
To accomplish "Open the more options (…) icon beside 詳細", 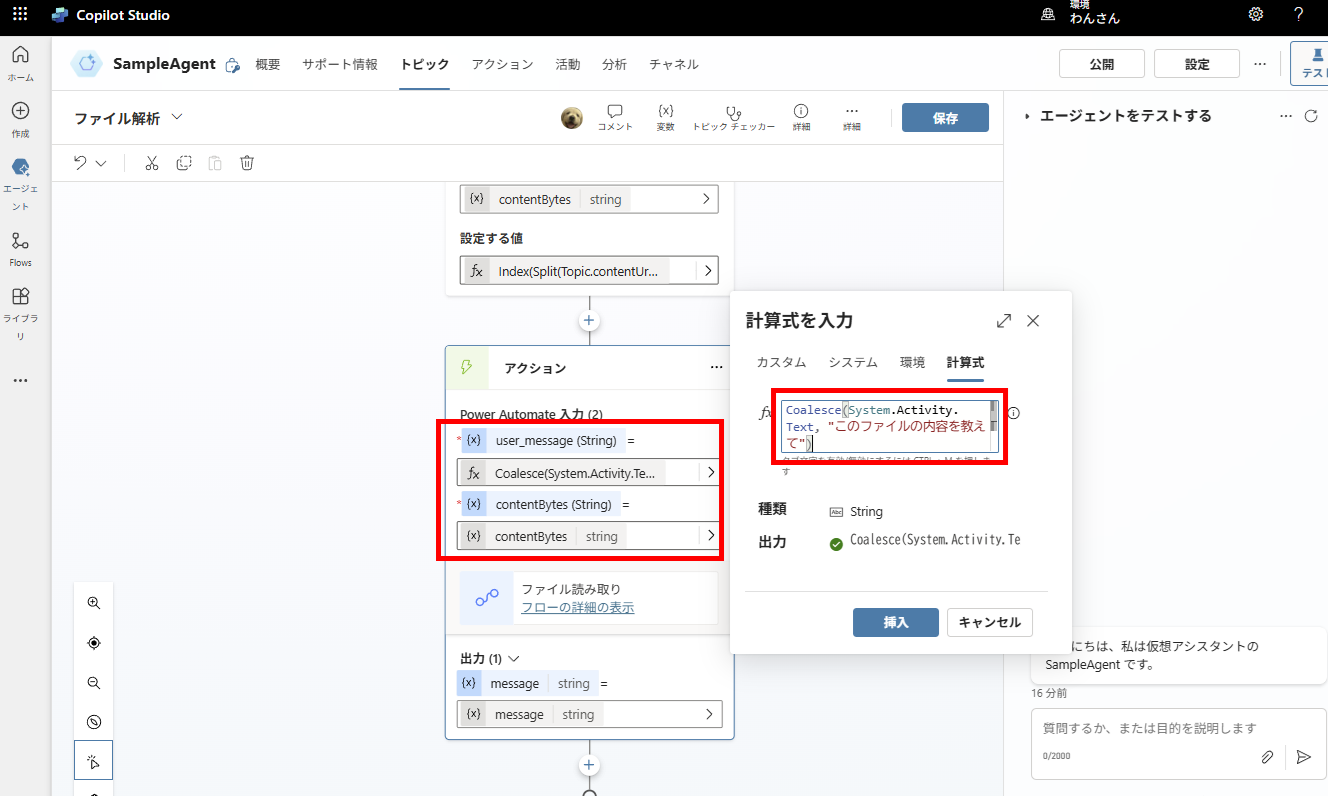I will 851,117.
